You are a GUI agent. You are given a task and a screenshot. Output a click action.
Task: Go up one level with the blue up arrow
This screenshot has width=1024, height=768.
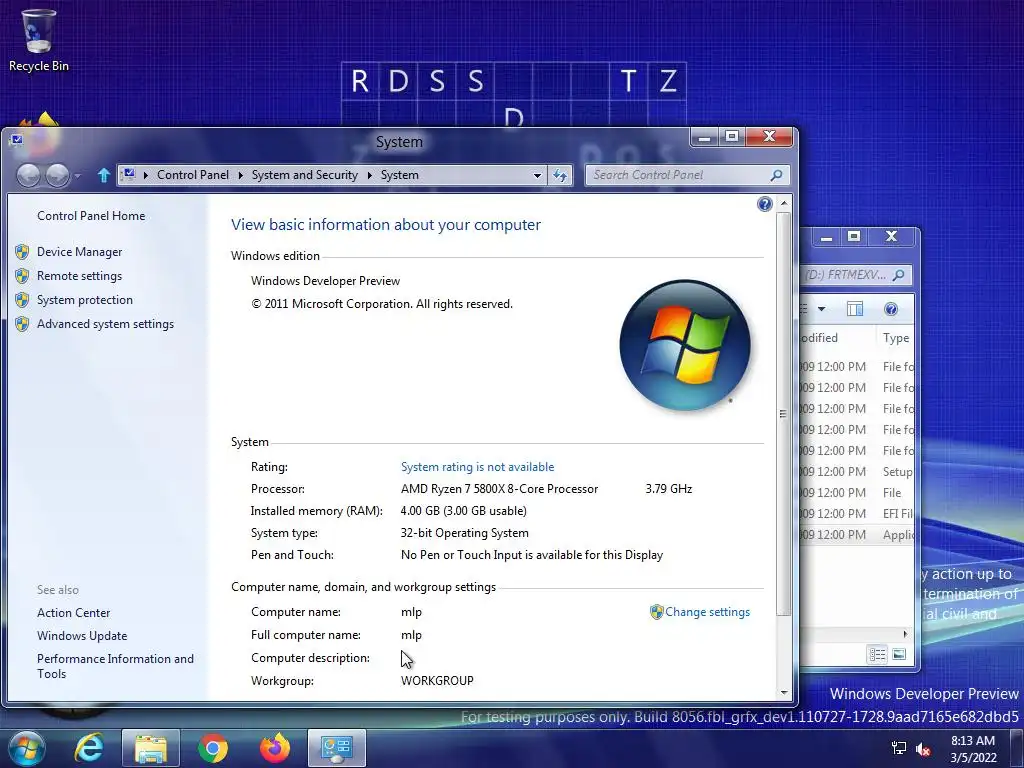[103, 175]
